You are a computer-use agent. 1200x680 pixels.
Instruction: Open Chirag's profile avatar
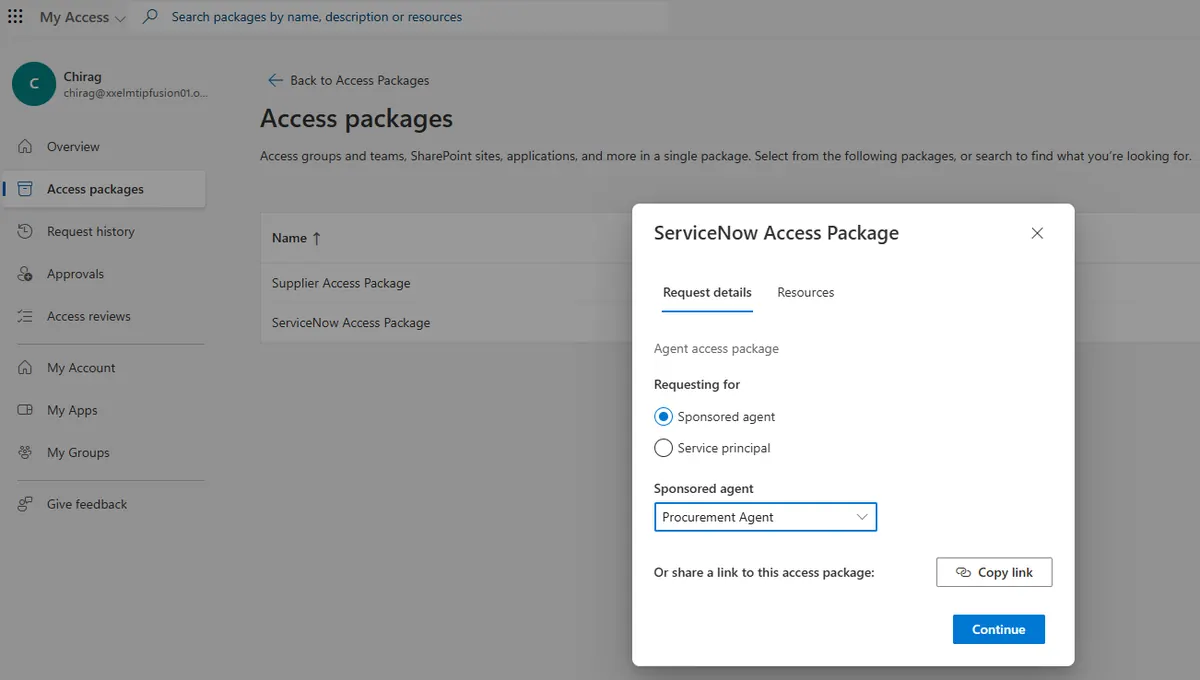(x=34, y=84)
